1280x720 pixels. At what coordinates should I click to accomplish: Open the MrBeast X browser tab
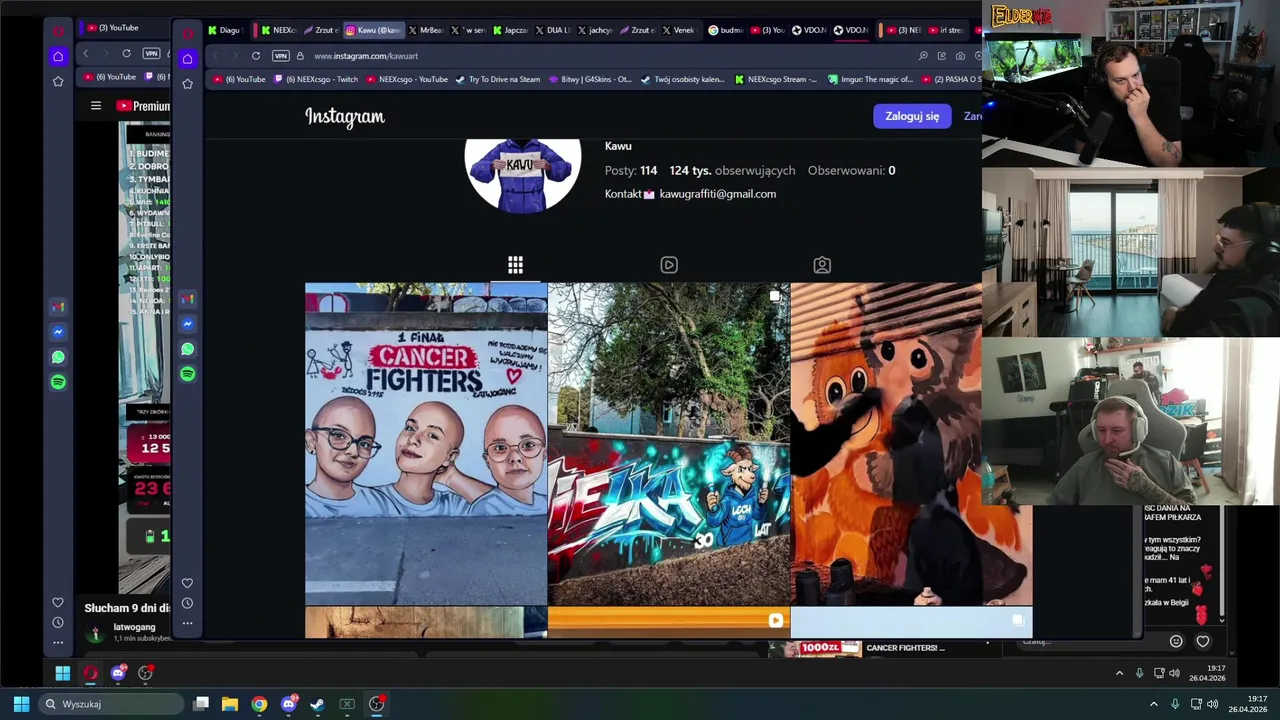(425, 30)
